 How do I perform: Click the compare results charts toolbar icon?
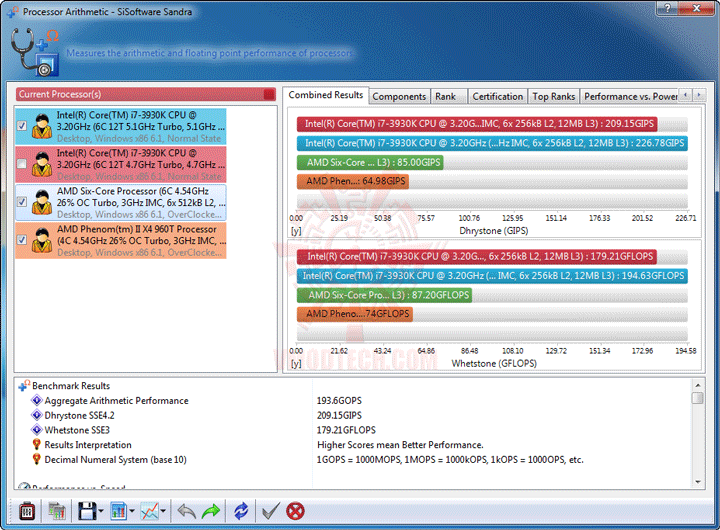(x=57, y=511)
